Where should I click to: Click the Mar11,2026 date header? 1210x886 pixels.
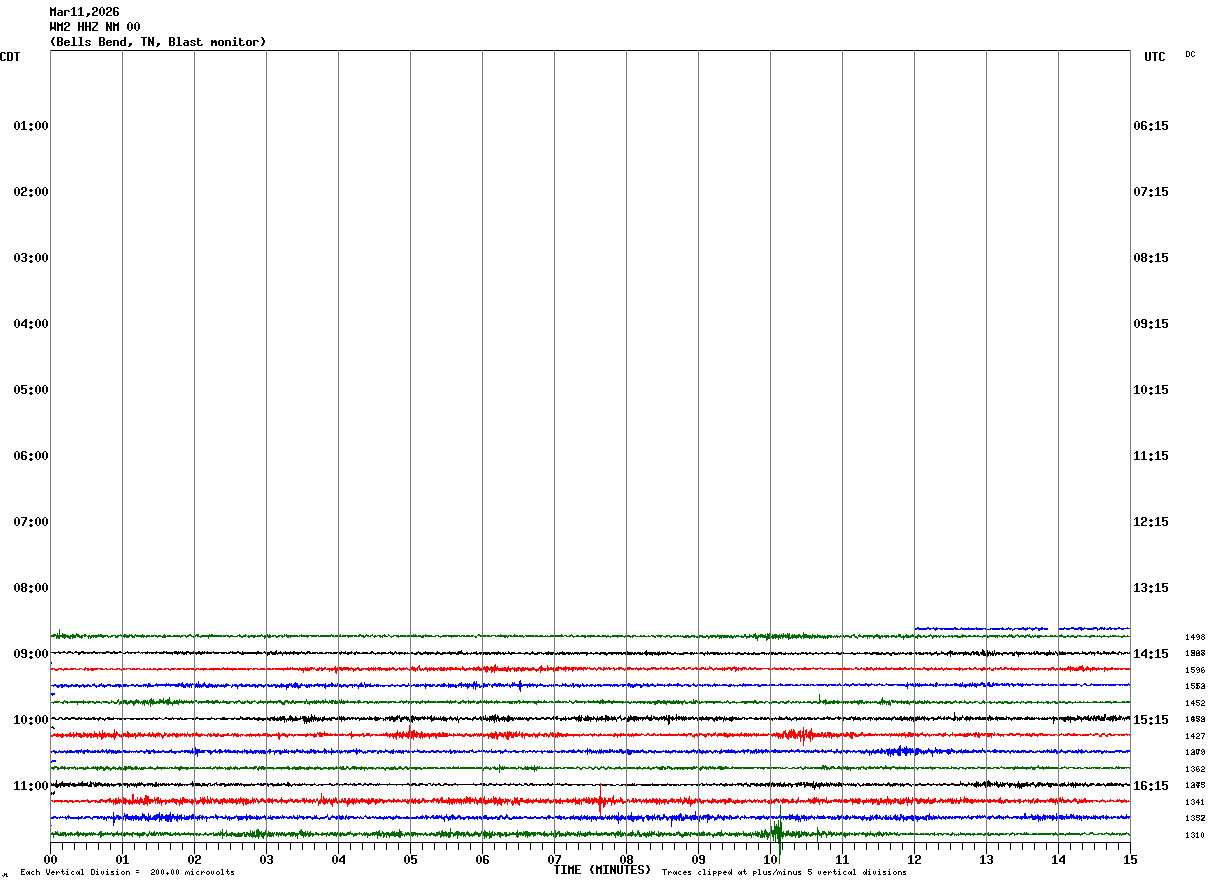coord(84,12)
